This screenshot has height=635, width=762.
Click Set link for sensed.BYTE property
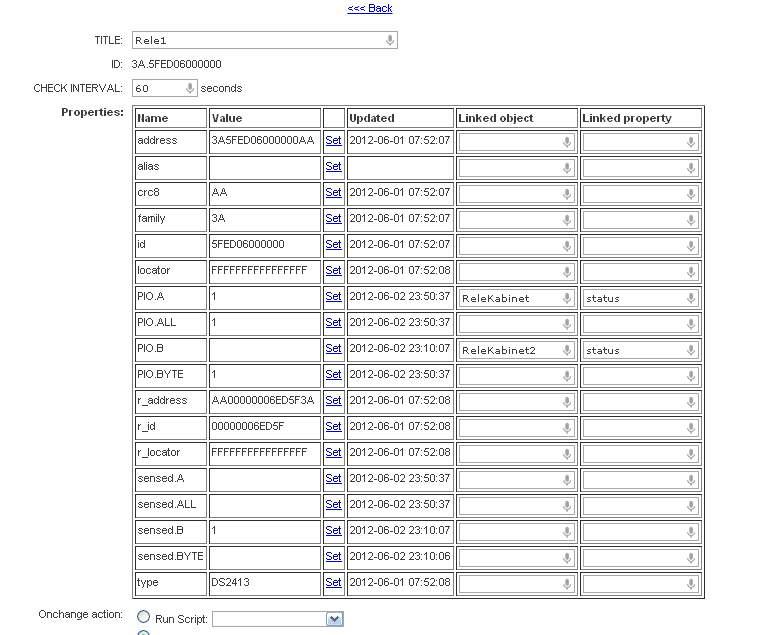pyautogui.click(x=333, y=556)
